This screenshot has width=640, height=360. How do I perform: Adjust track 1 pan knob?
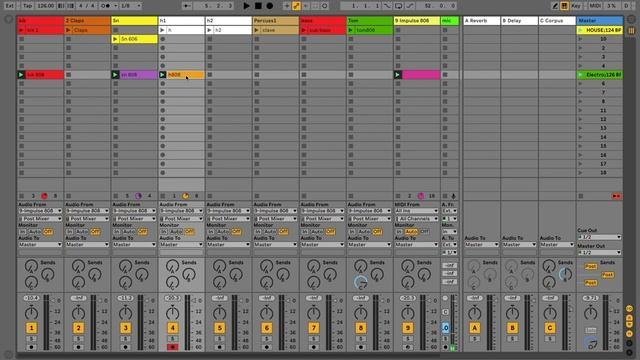(31, 313)
